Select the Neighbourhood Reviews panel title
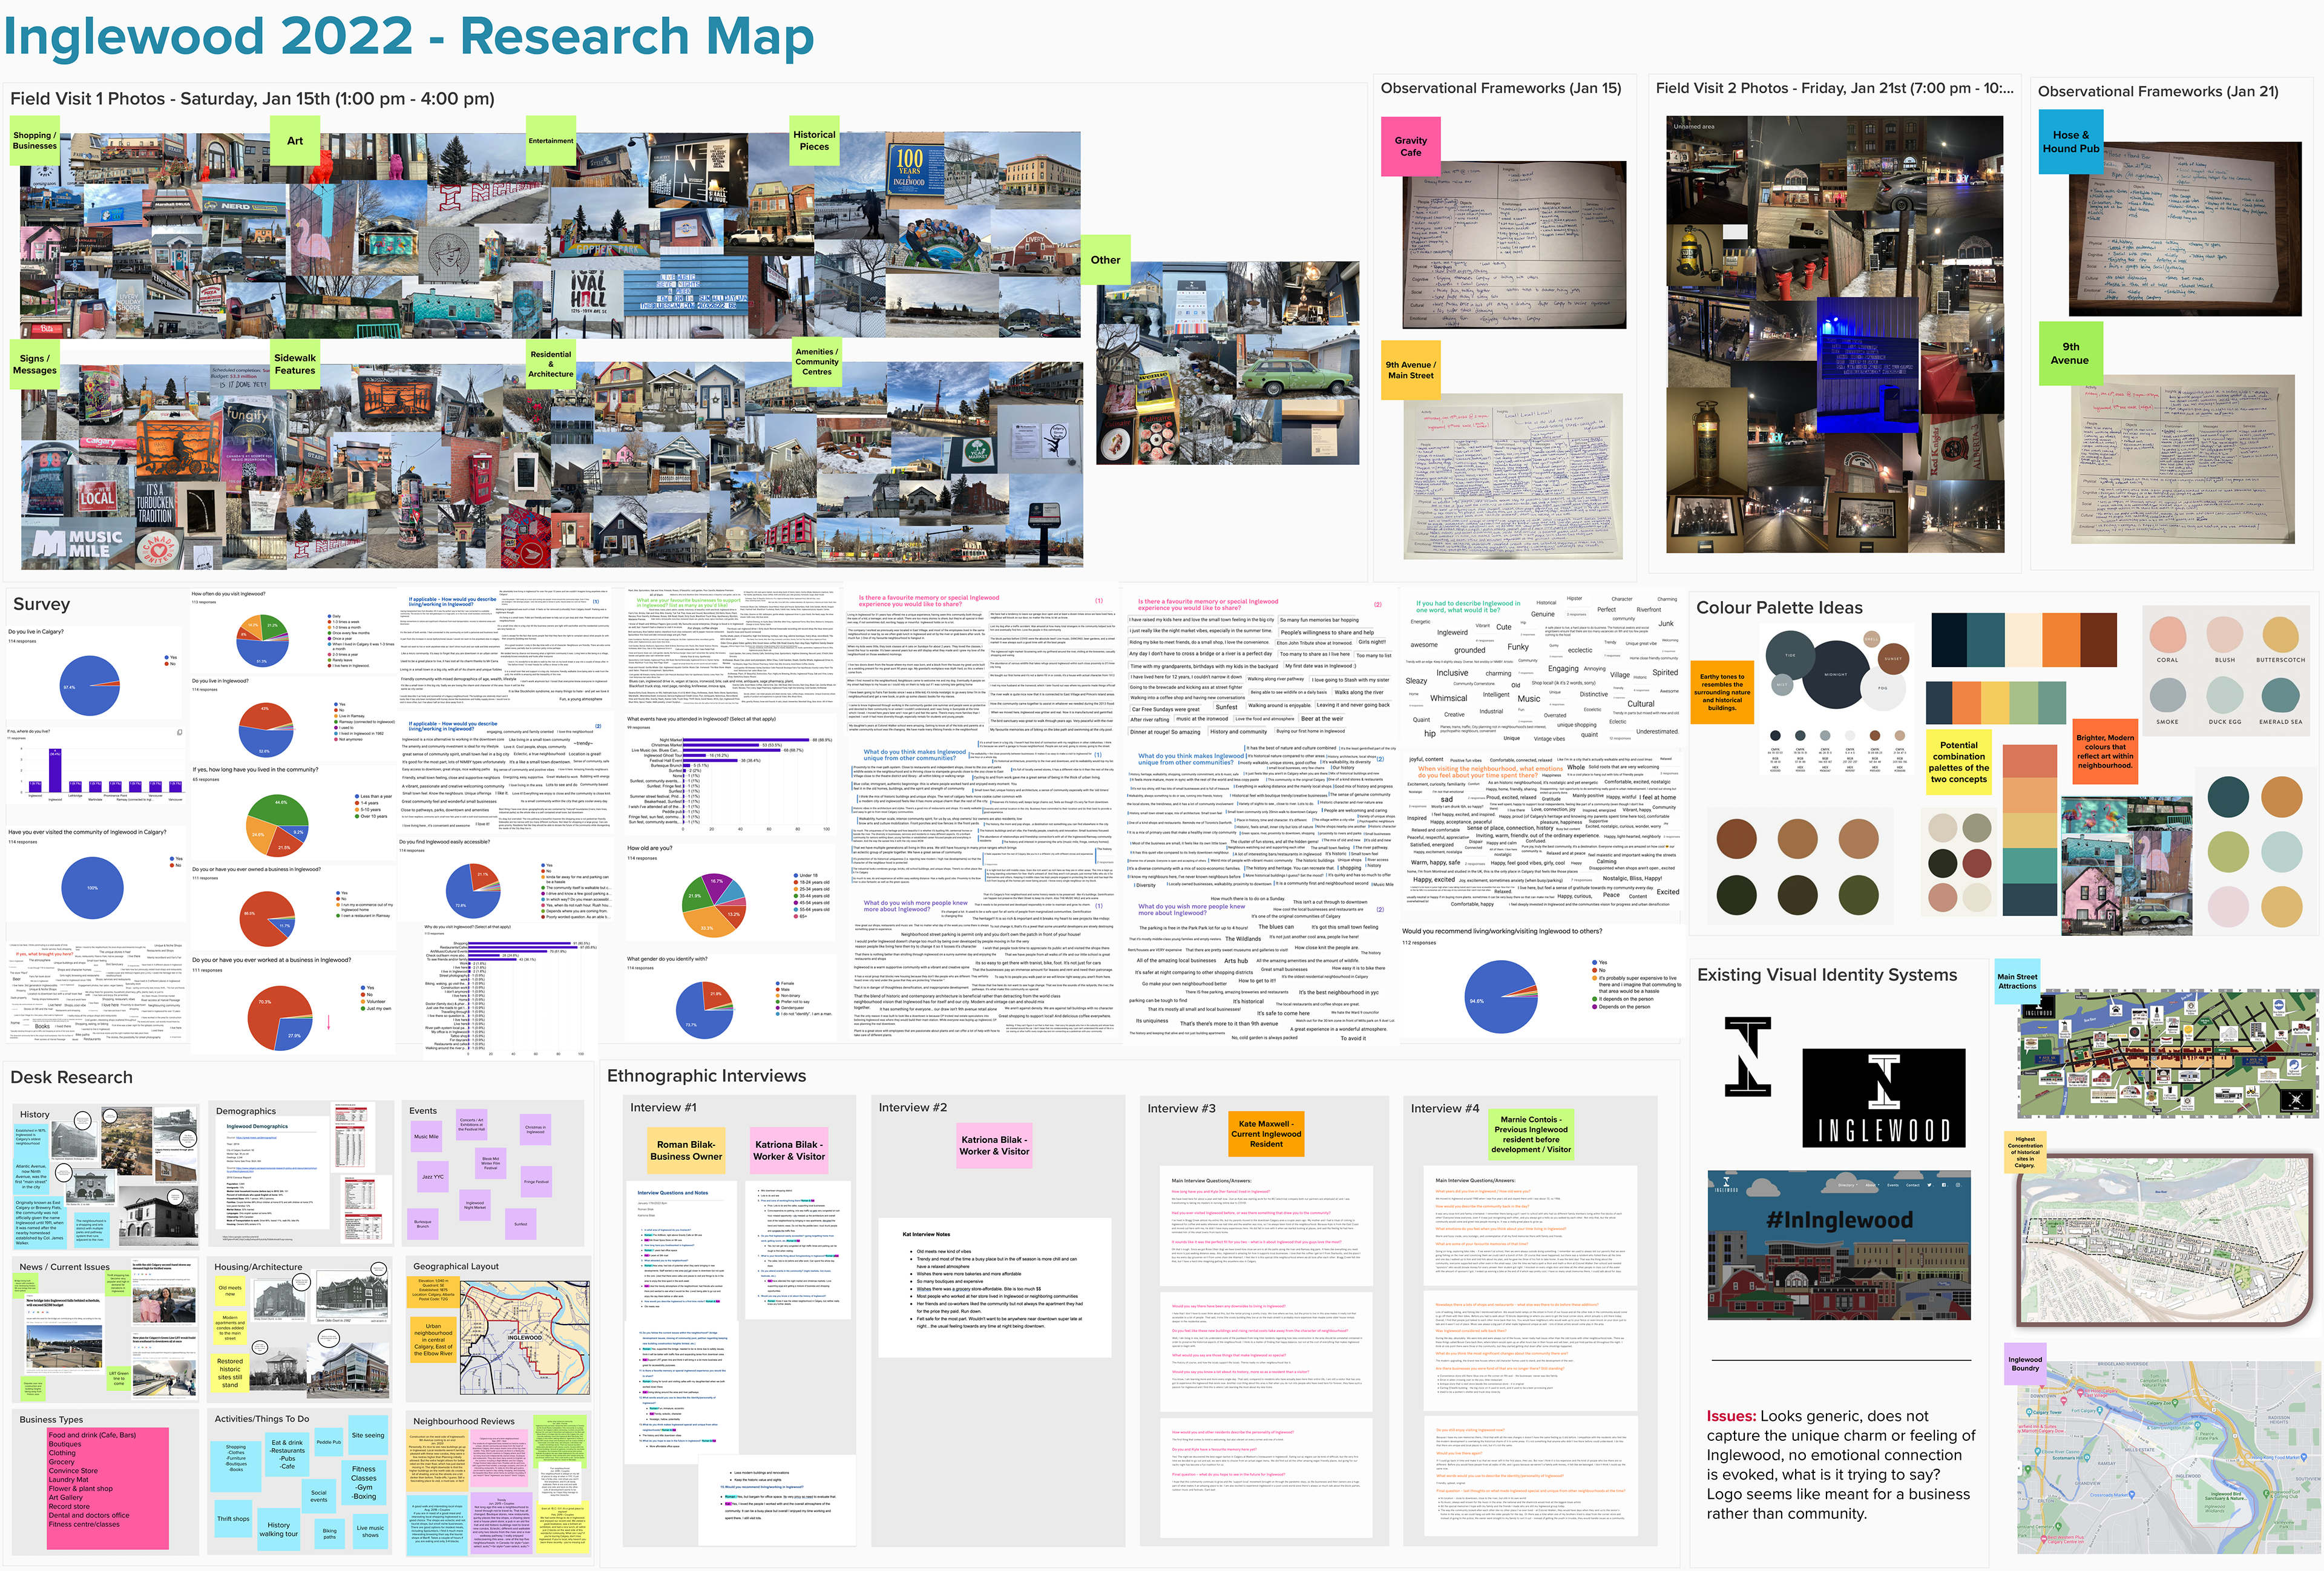Image resolution: width=2324 pixels, height=1571 pixels. point(464,1421)
